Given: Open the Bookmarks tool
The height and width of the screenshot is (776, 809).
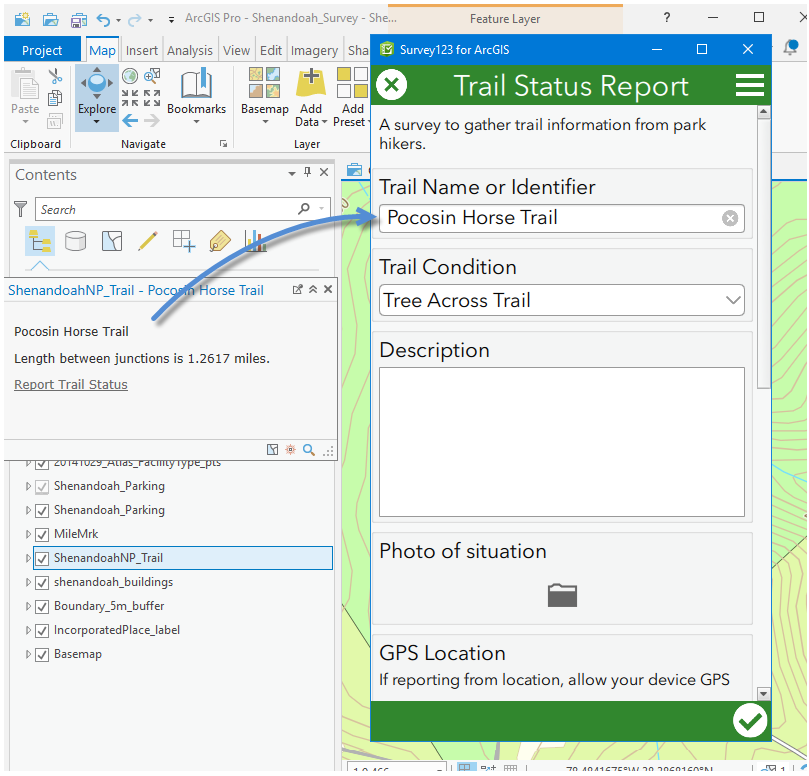Looking at the screenshot, I should 196,96.
